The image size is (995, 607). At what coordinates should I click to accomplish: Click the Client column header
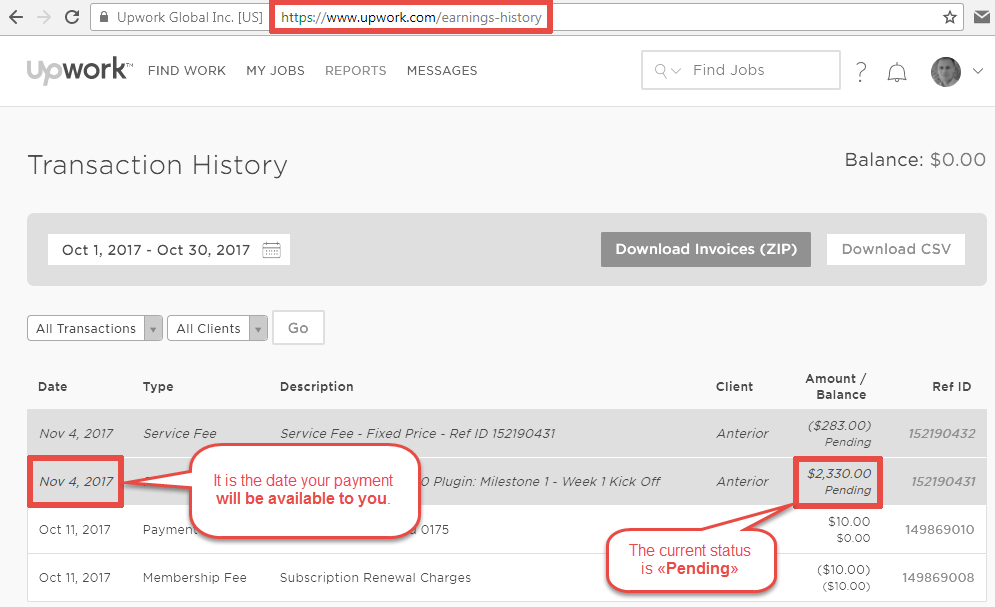coord(734,387)
